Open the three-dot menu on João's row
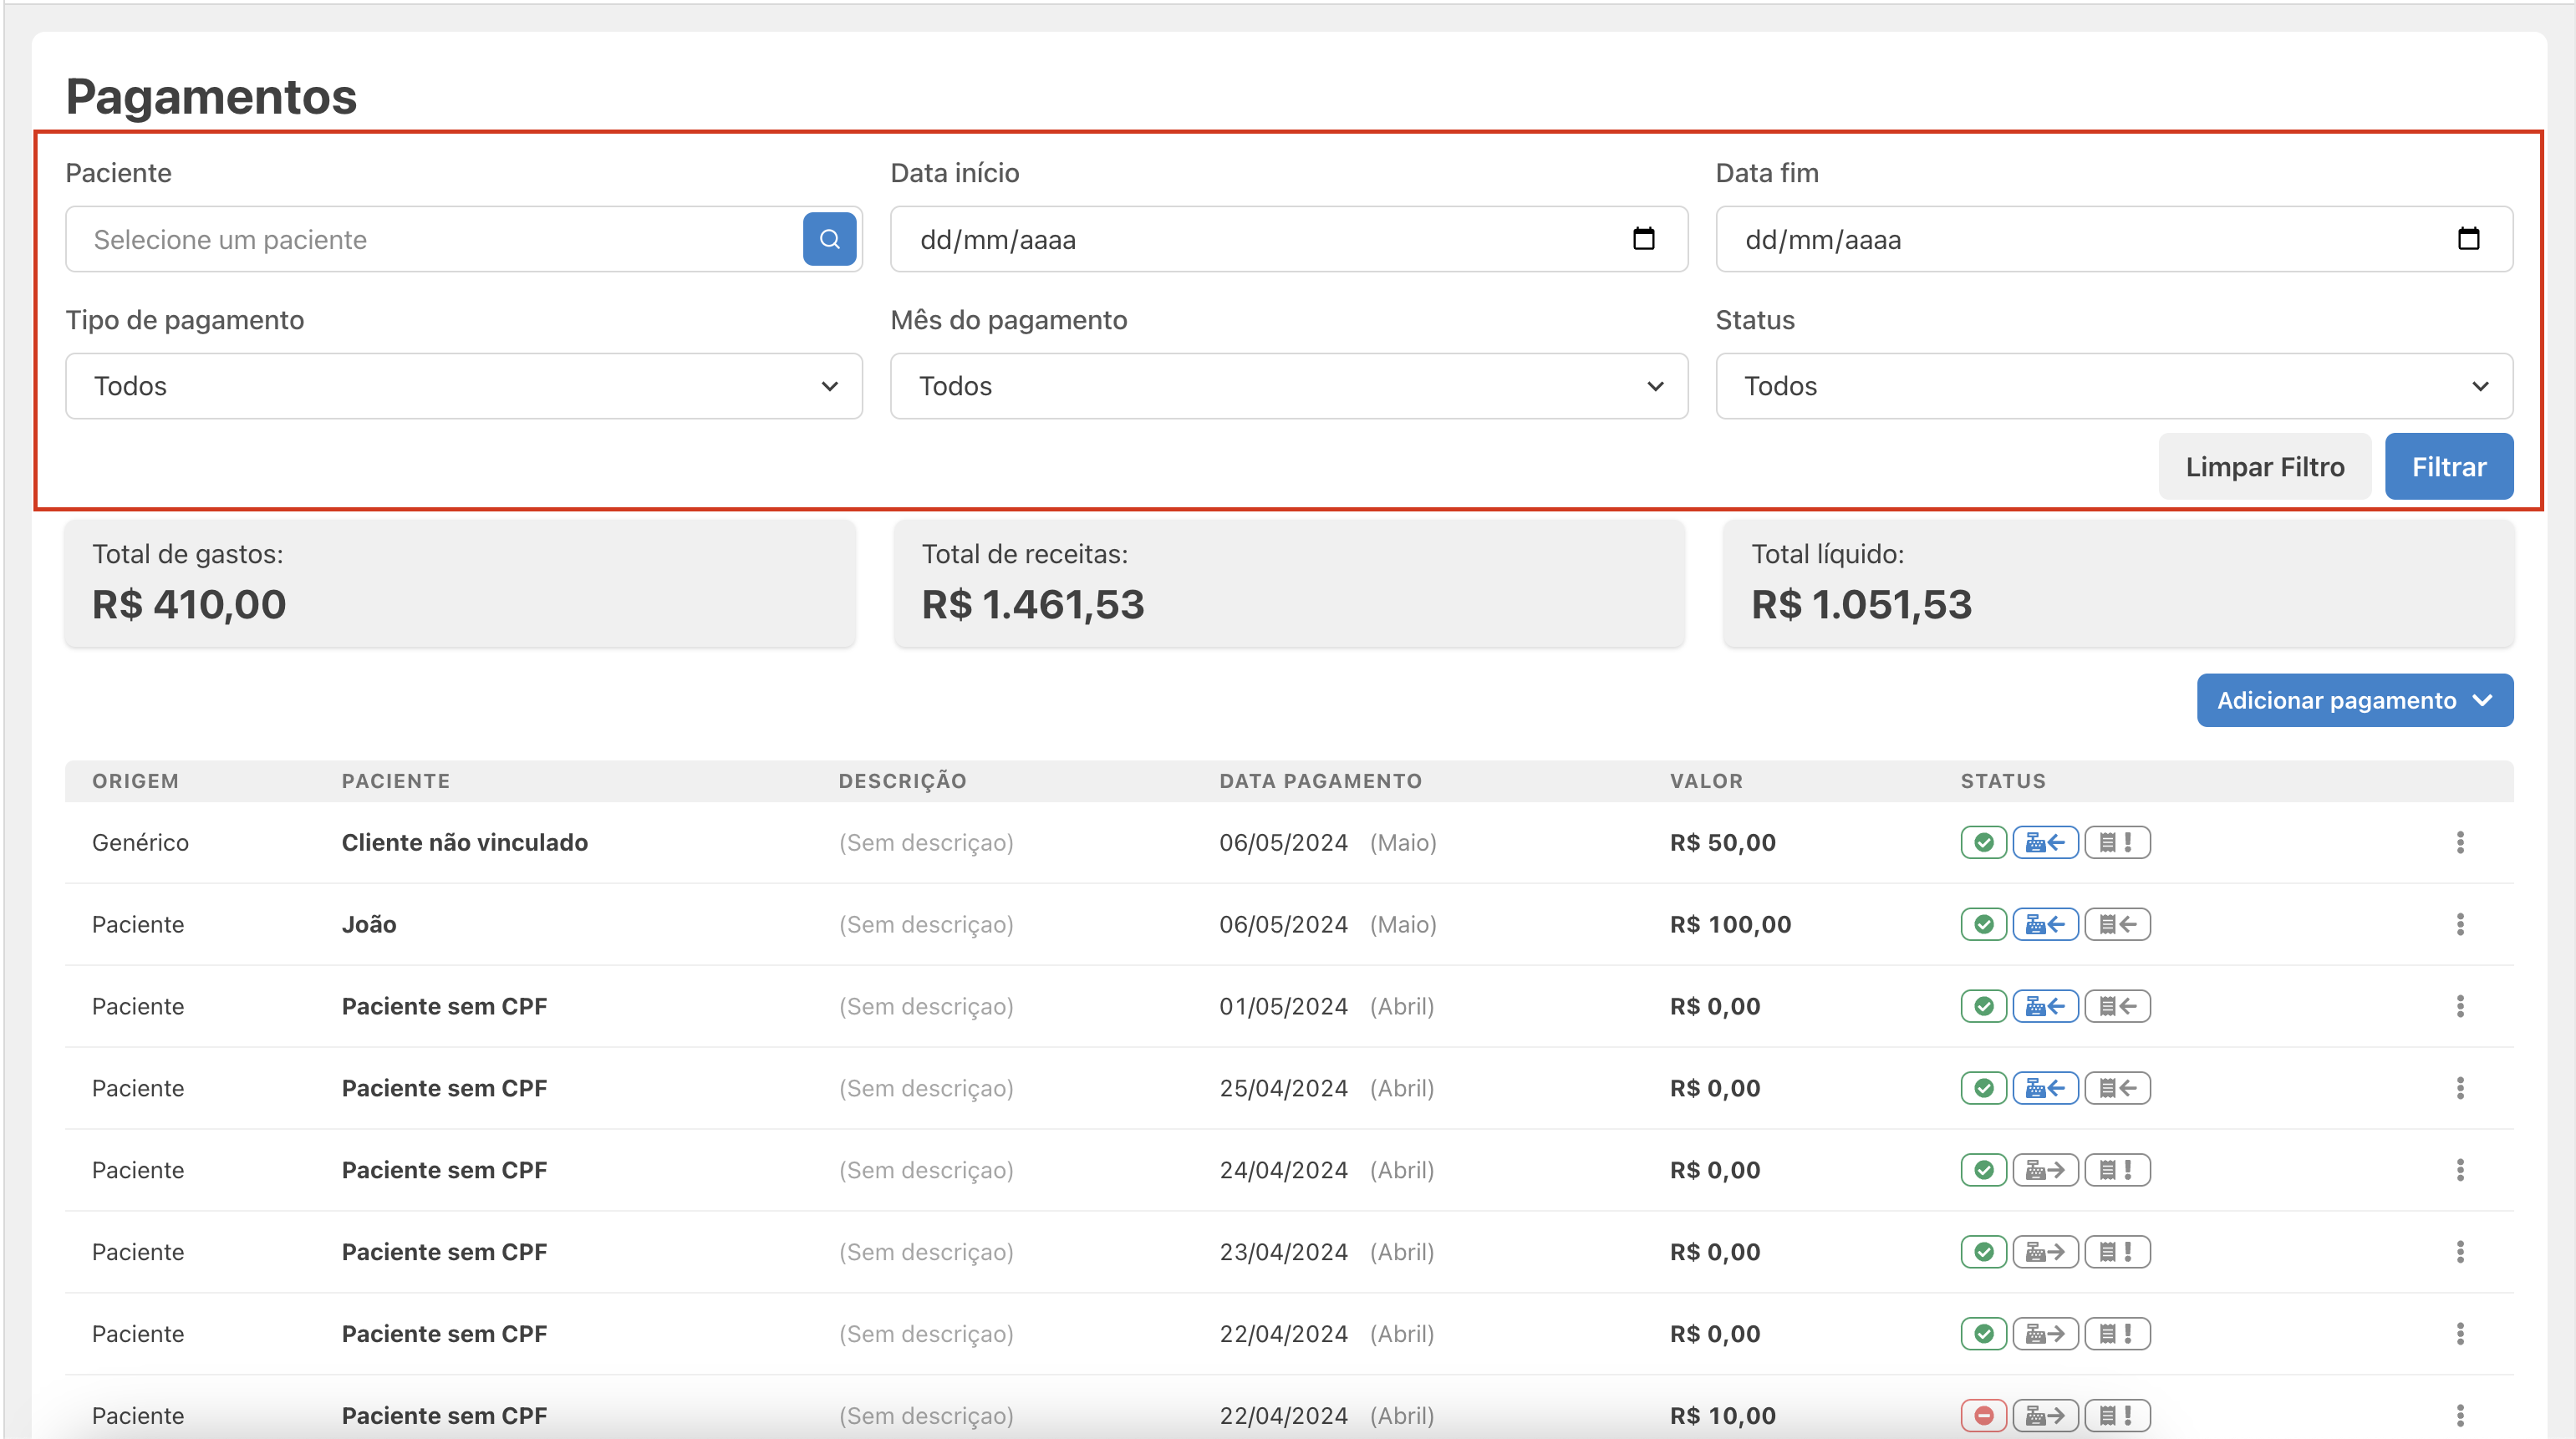The height and width of the screenshot is (1439, 2576). click(2460, 925)
